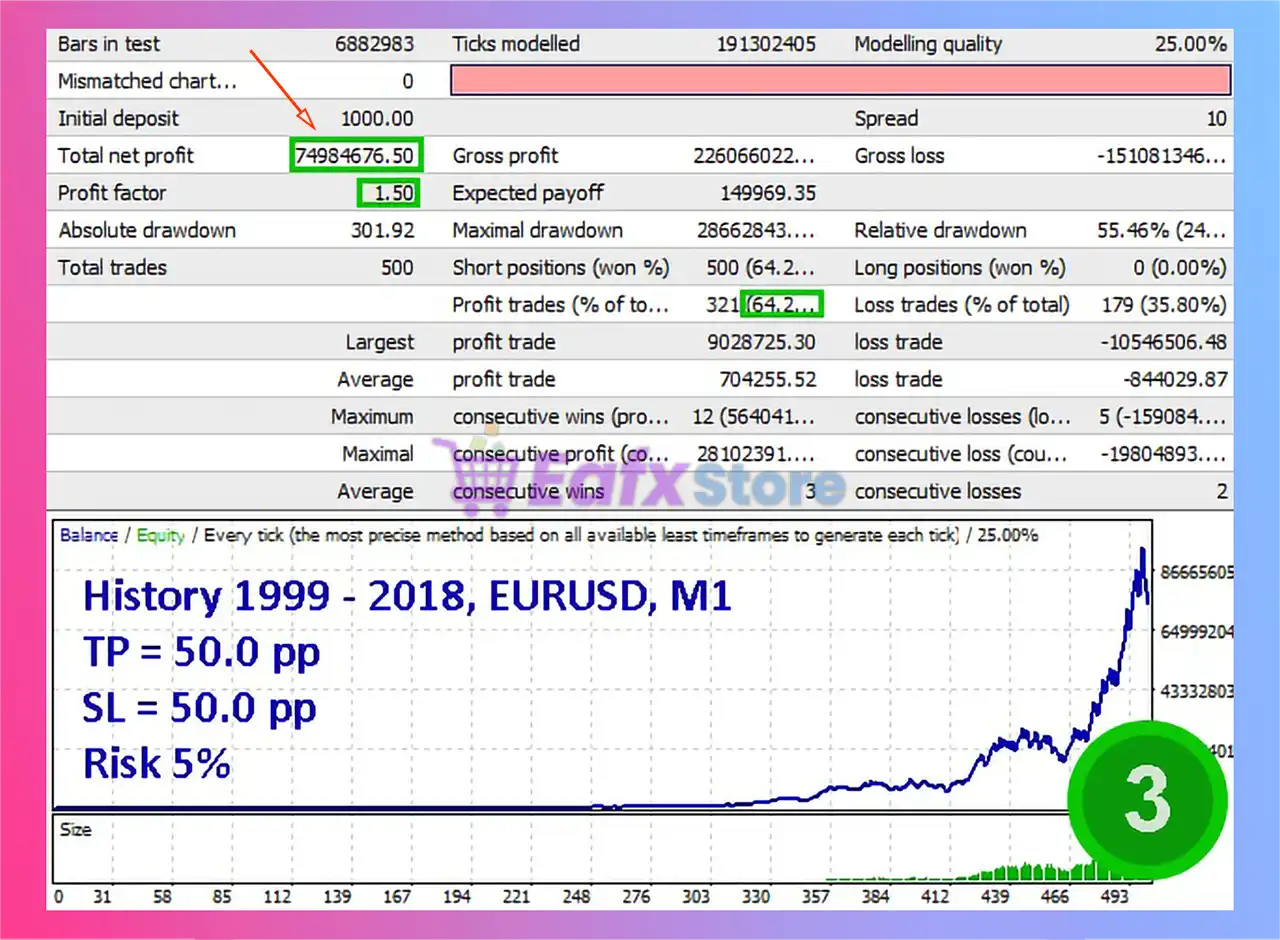This screenshot has width=1280, height=940.
Task: Select the Profit factor value 1.50
Action: tap(388, 193)
